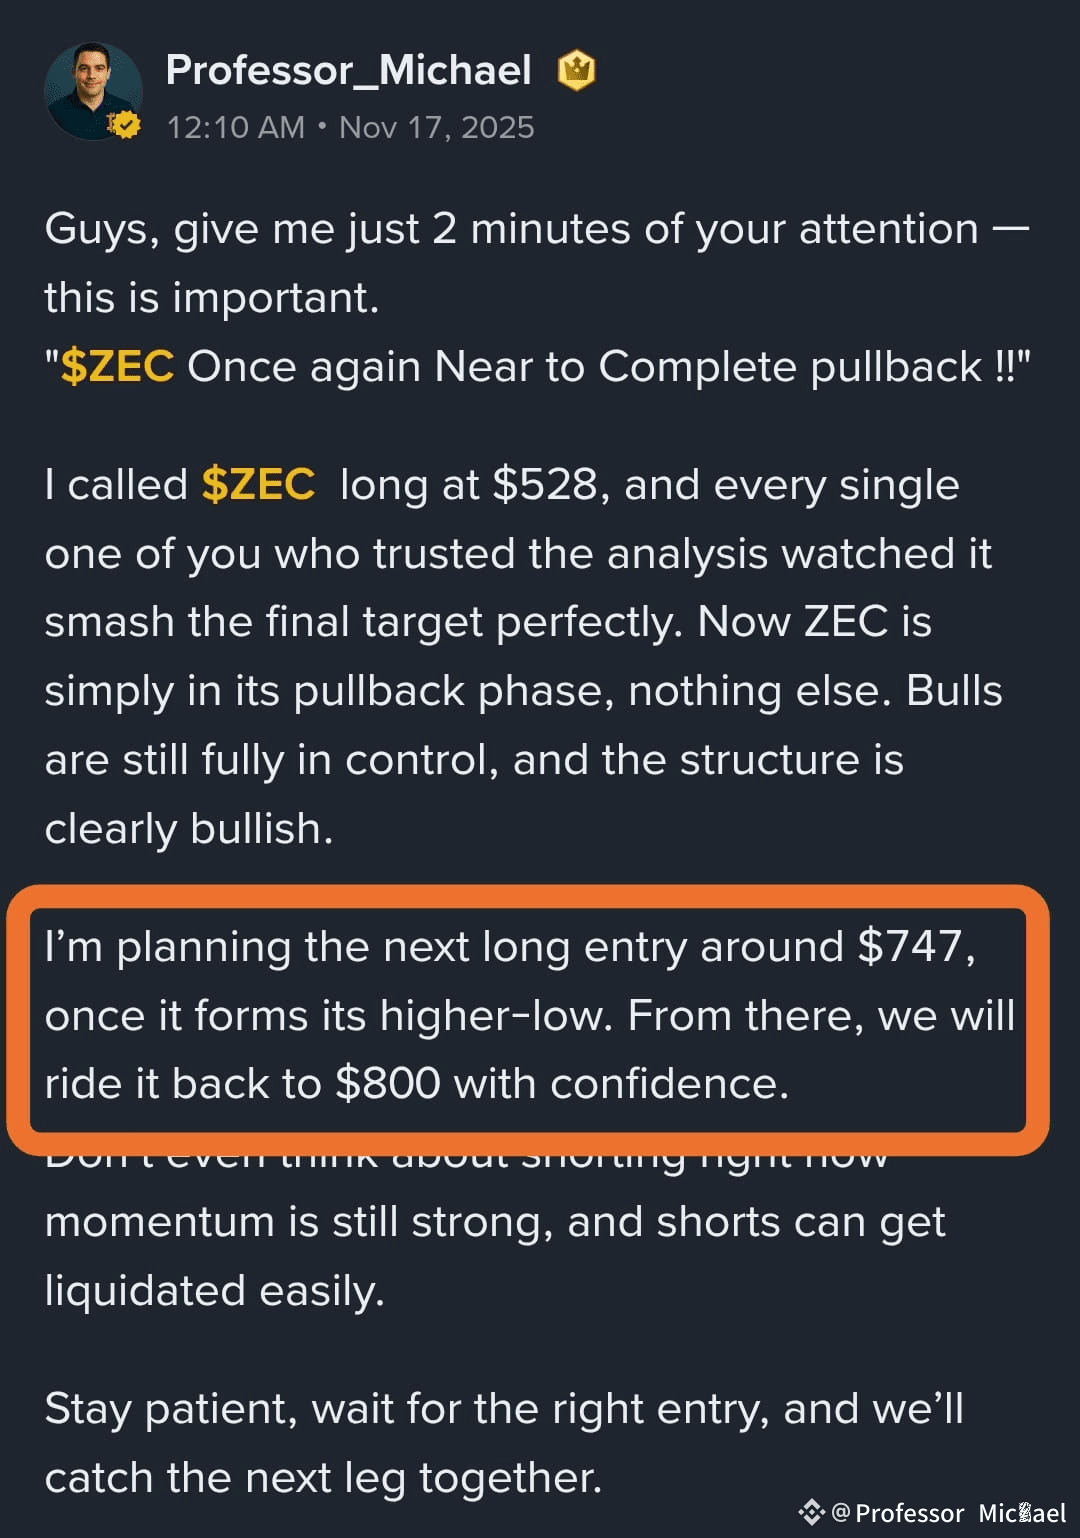Screen dimensions: 1080x1538
Task: Click the 12:10 AM post timestamp
Action: click(236, 128)
